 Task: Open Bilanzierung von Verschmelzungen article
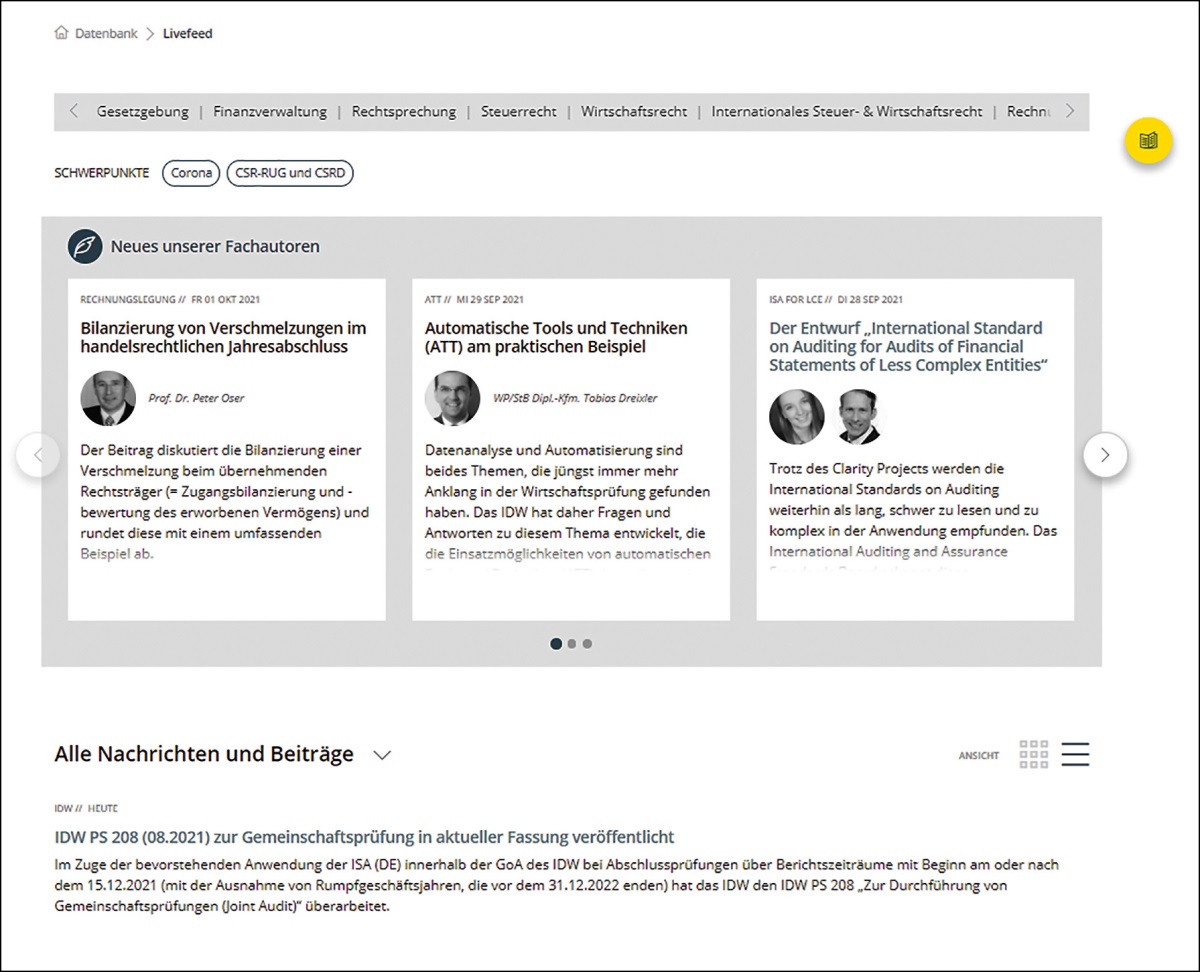point(223,337)
